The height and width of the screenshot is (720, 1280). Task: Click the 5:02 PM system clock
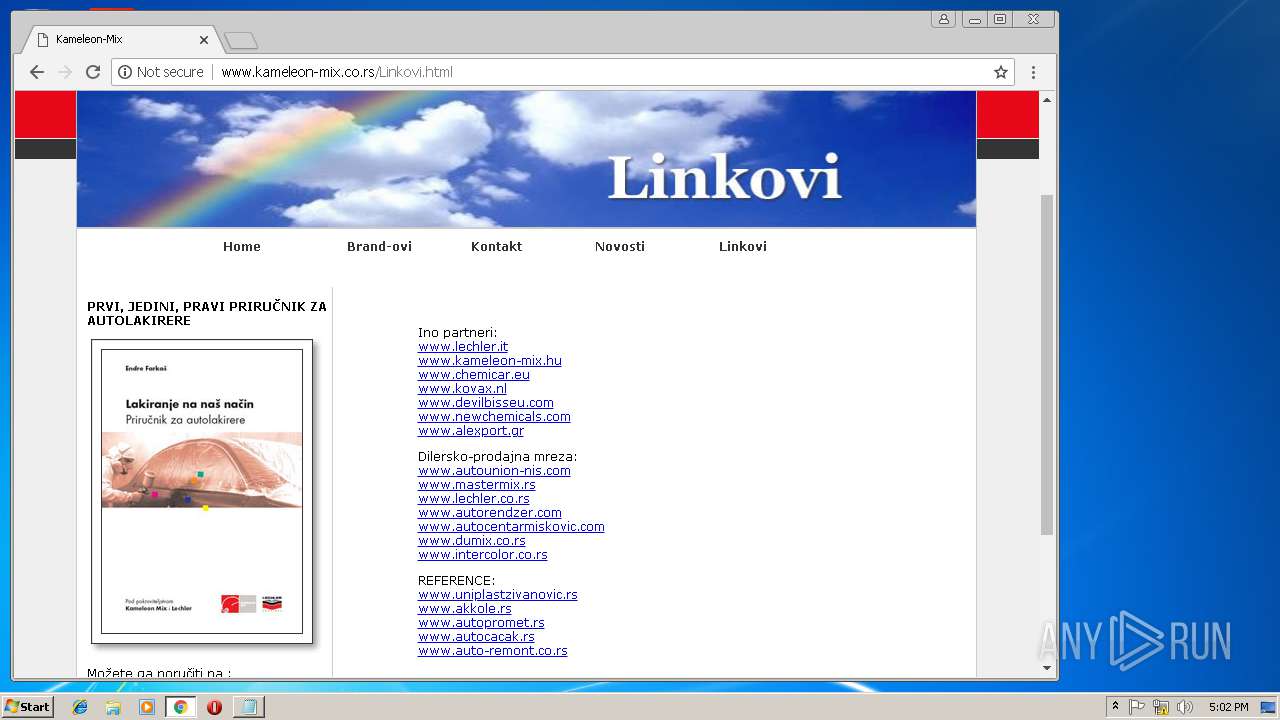pyautogui.click(x=1228, y=707)
